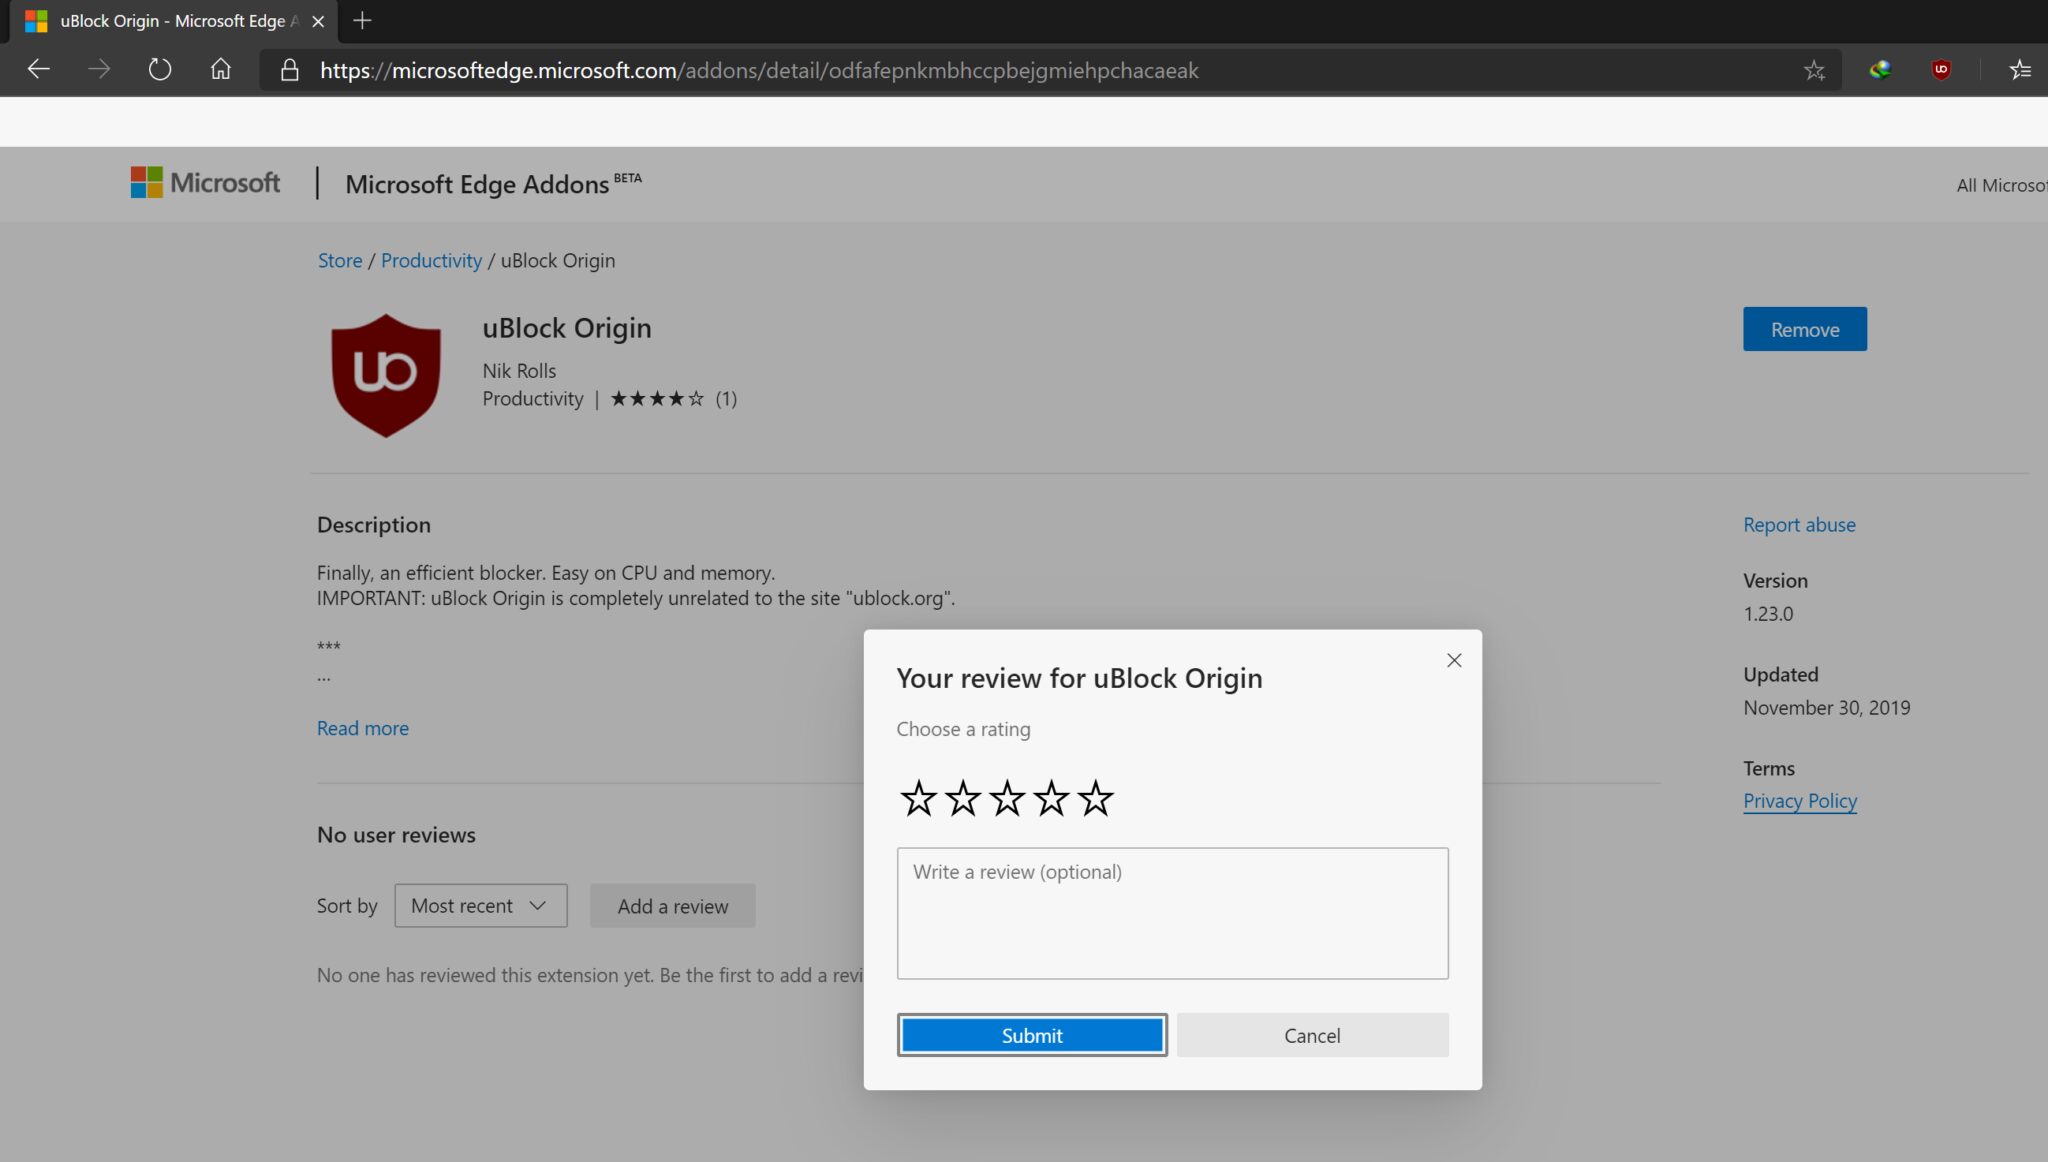Choose the middle star rating

(1007, 798)
